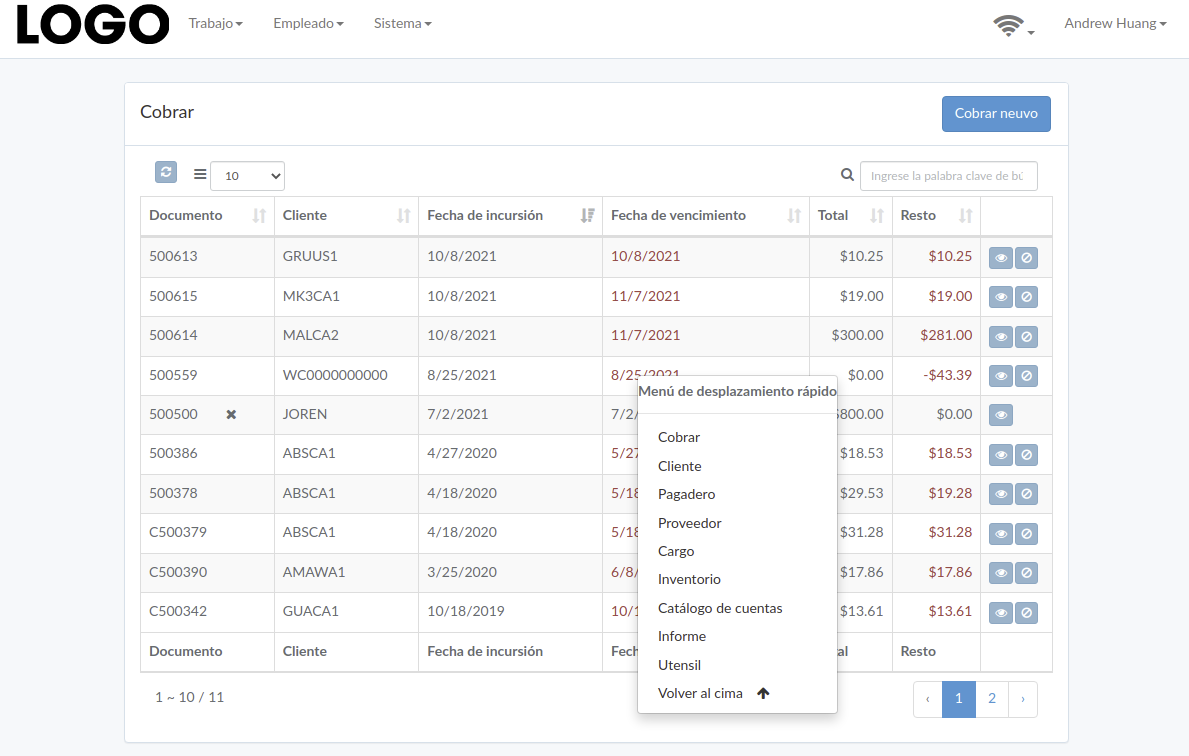1189x756 pixels.
Task: Click the search magnifier icon
Action: pyautogui.click(x=847, y=175)
